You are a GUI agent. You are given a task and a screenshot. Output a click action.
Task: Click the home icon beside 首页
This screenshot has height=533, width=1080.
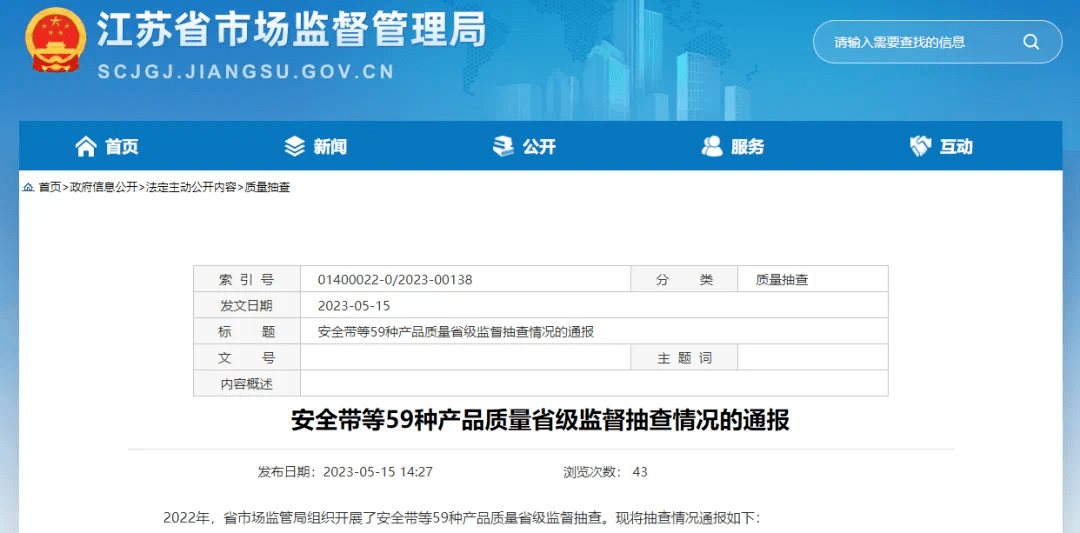86,147
